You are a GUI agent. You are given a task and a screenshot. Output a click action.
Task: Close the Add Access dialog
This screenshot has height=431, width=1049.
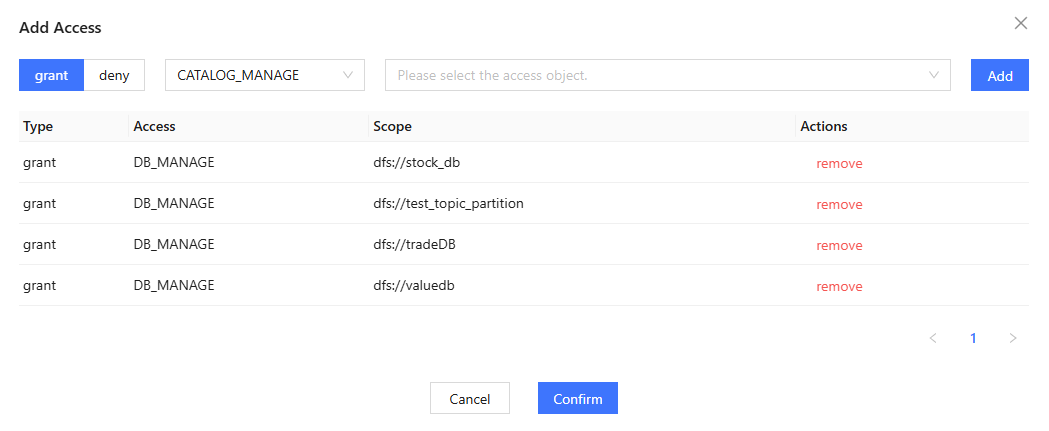coord(1021,23)
